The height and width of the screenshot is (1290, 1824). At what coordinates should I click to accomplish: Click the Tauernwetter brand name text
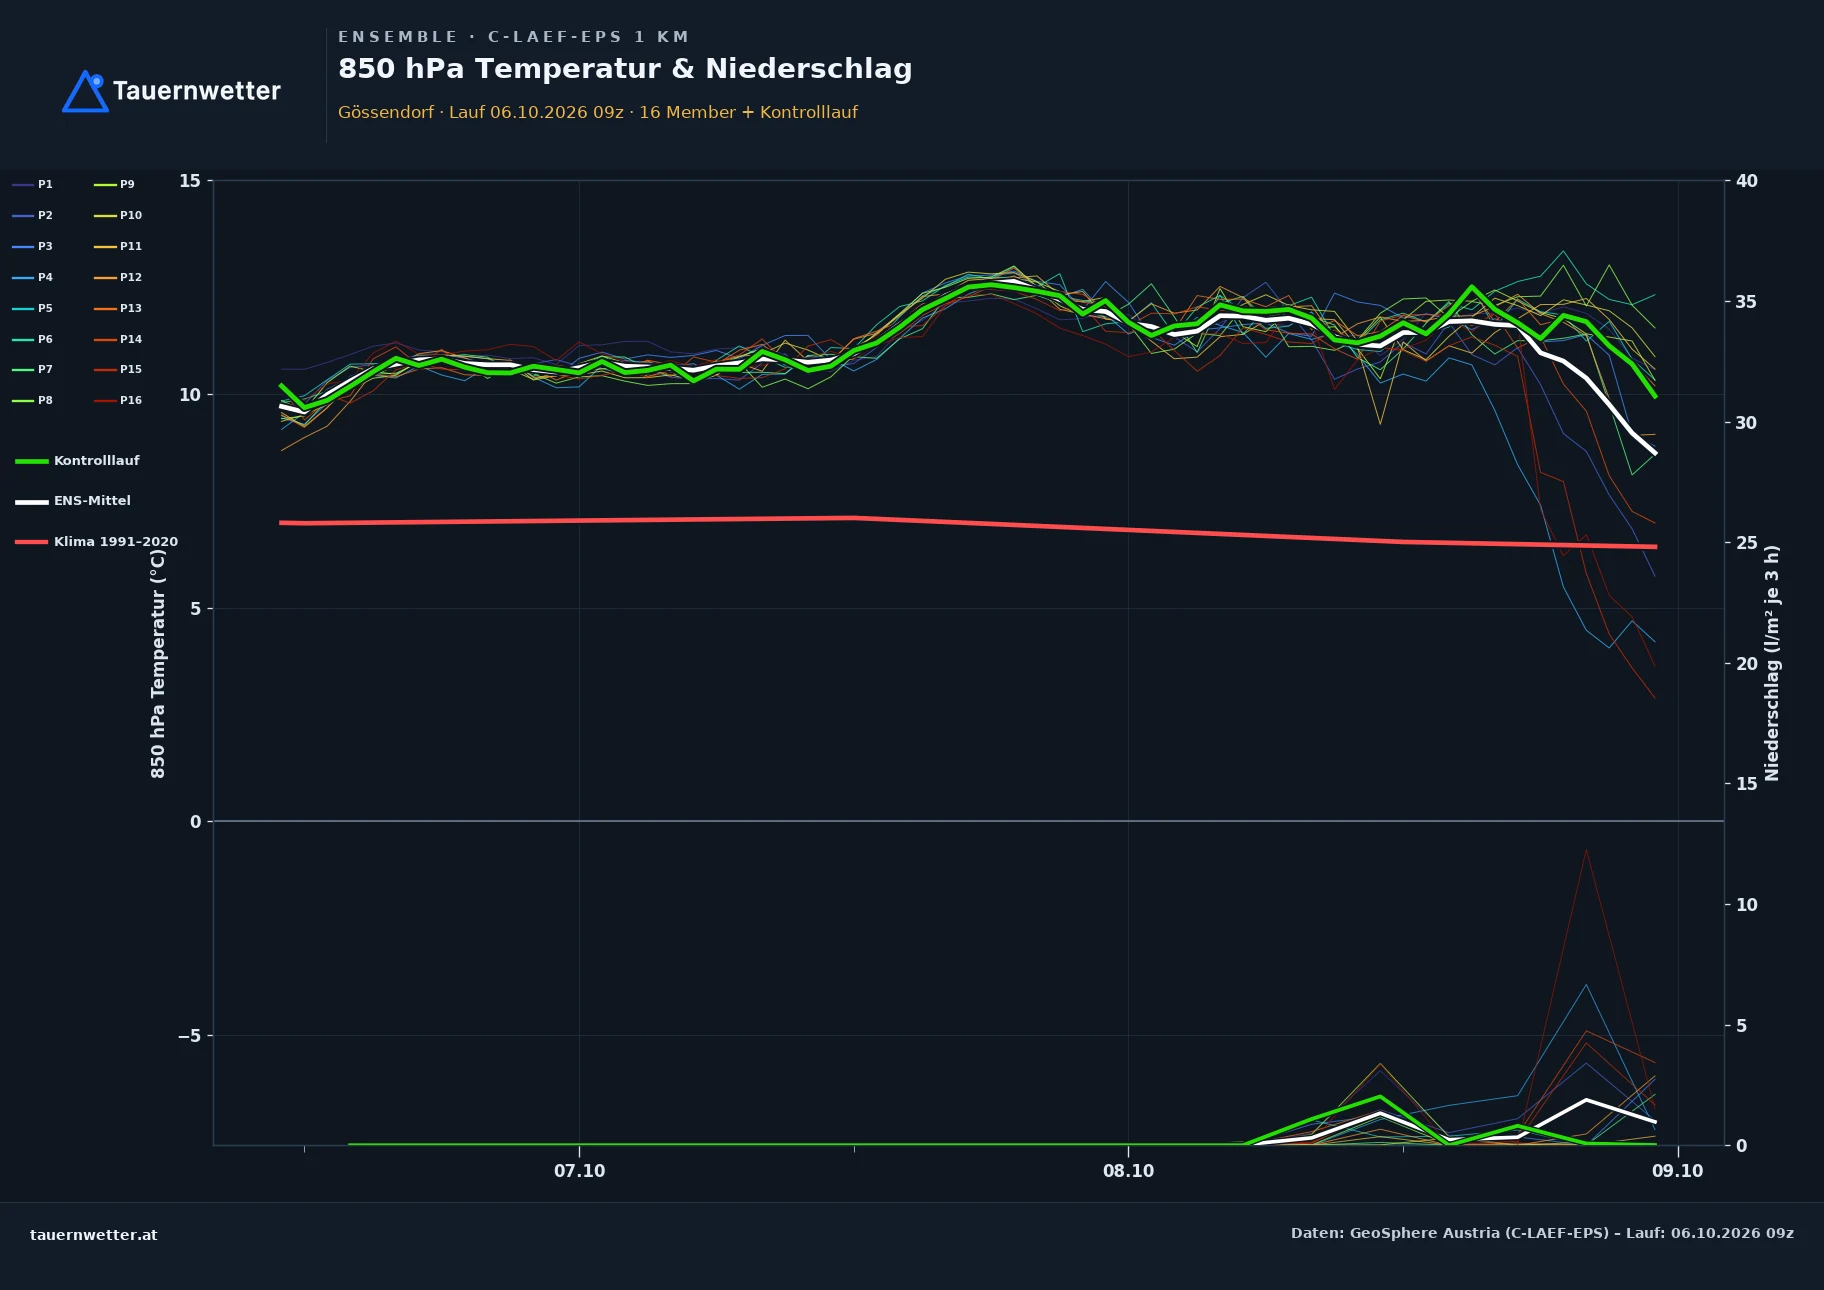197,91
